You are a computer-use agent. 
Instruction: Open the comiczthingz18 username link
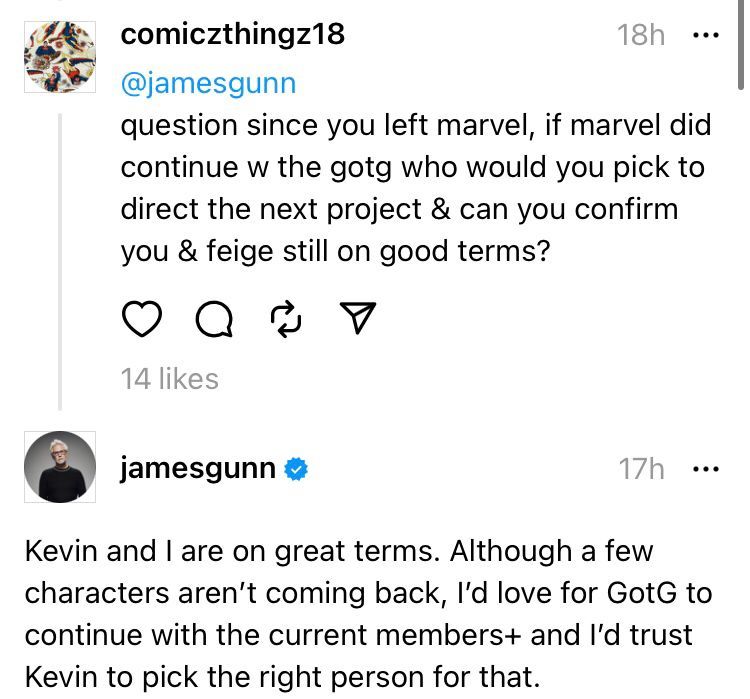[x=232, y=34]
